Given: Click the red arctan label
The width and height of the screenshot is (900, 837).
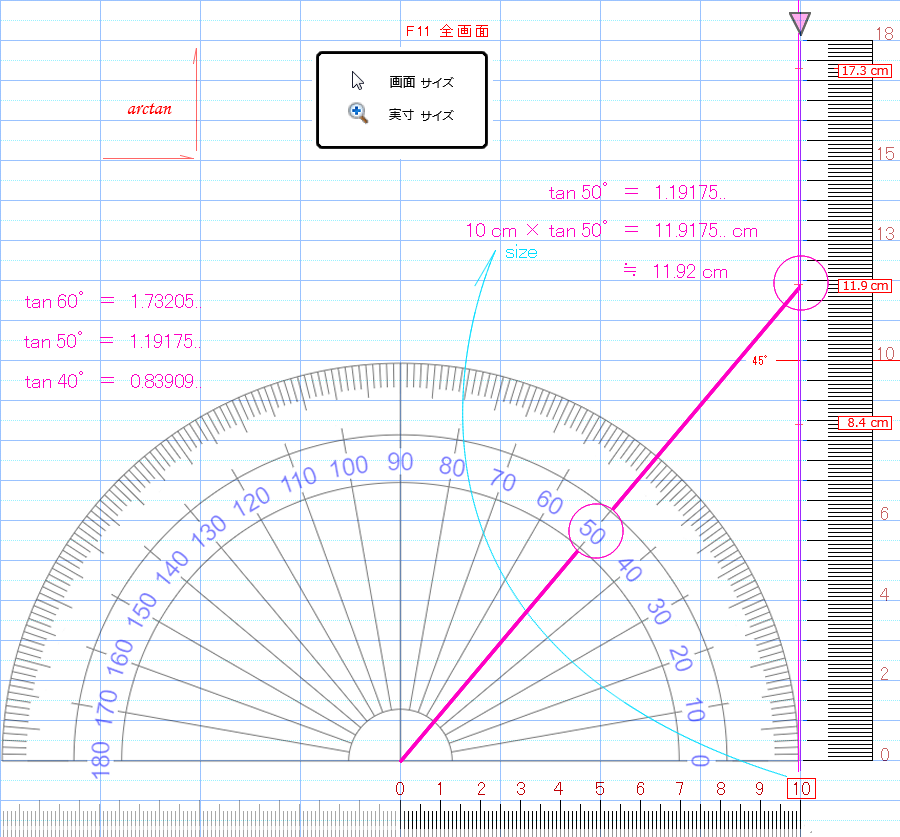Looking at the screenshot, I should click(x=149, y=108).
